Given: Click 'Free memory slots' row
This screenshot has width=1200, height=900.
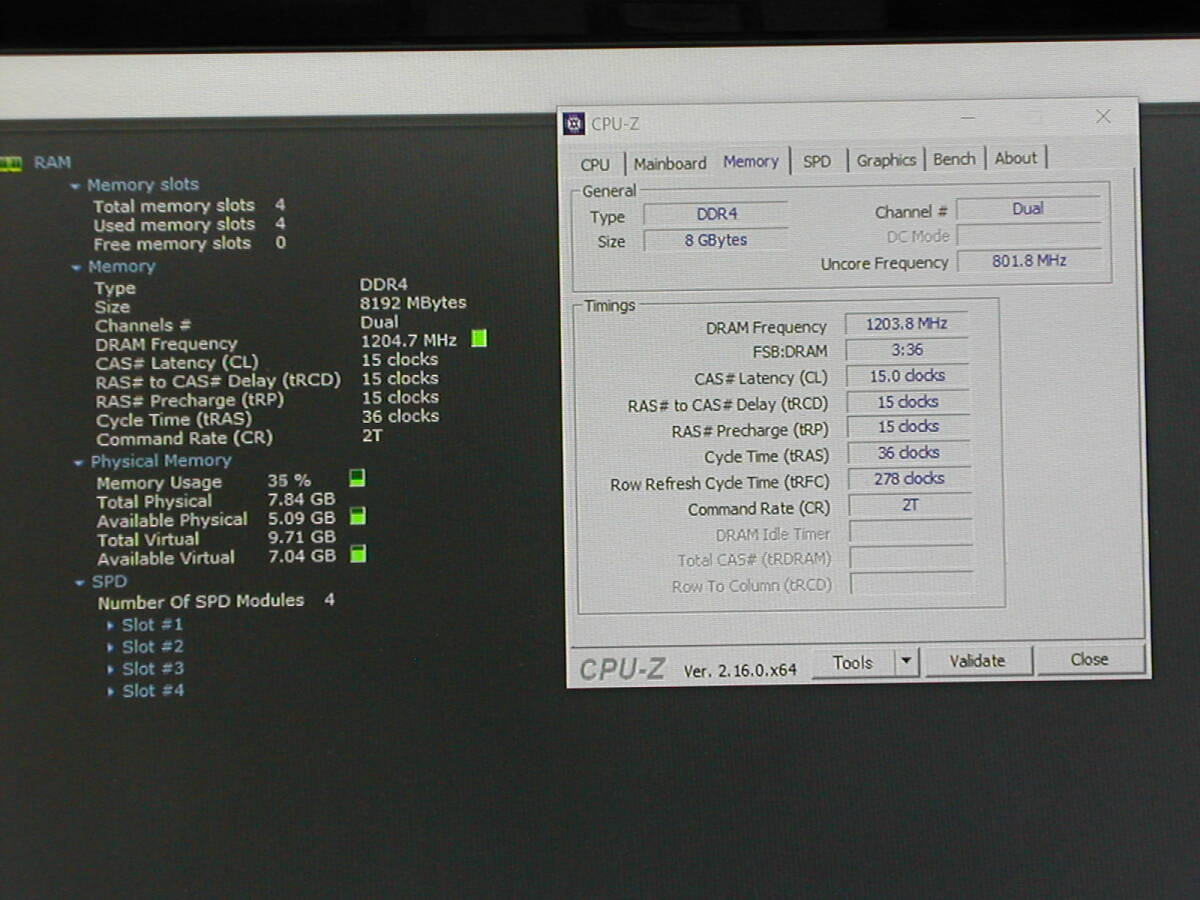Looking at the screenshot, I should pyautogui.click(x=189, y=243).
